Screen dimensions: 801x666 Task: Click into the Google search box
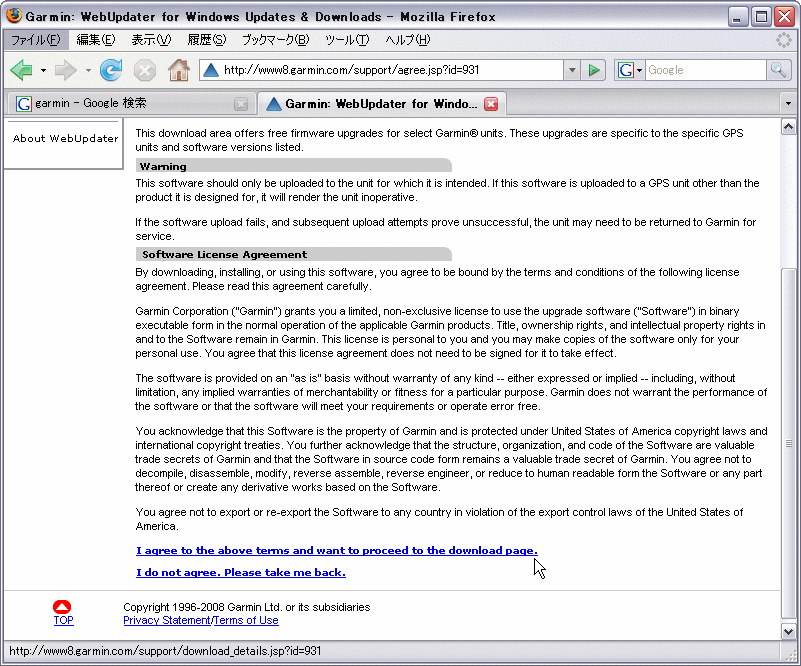tap(706, 70)
